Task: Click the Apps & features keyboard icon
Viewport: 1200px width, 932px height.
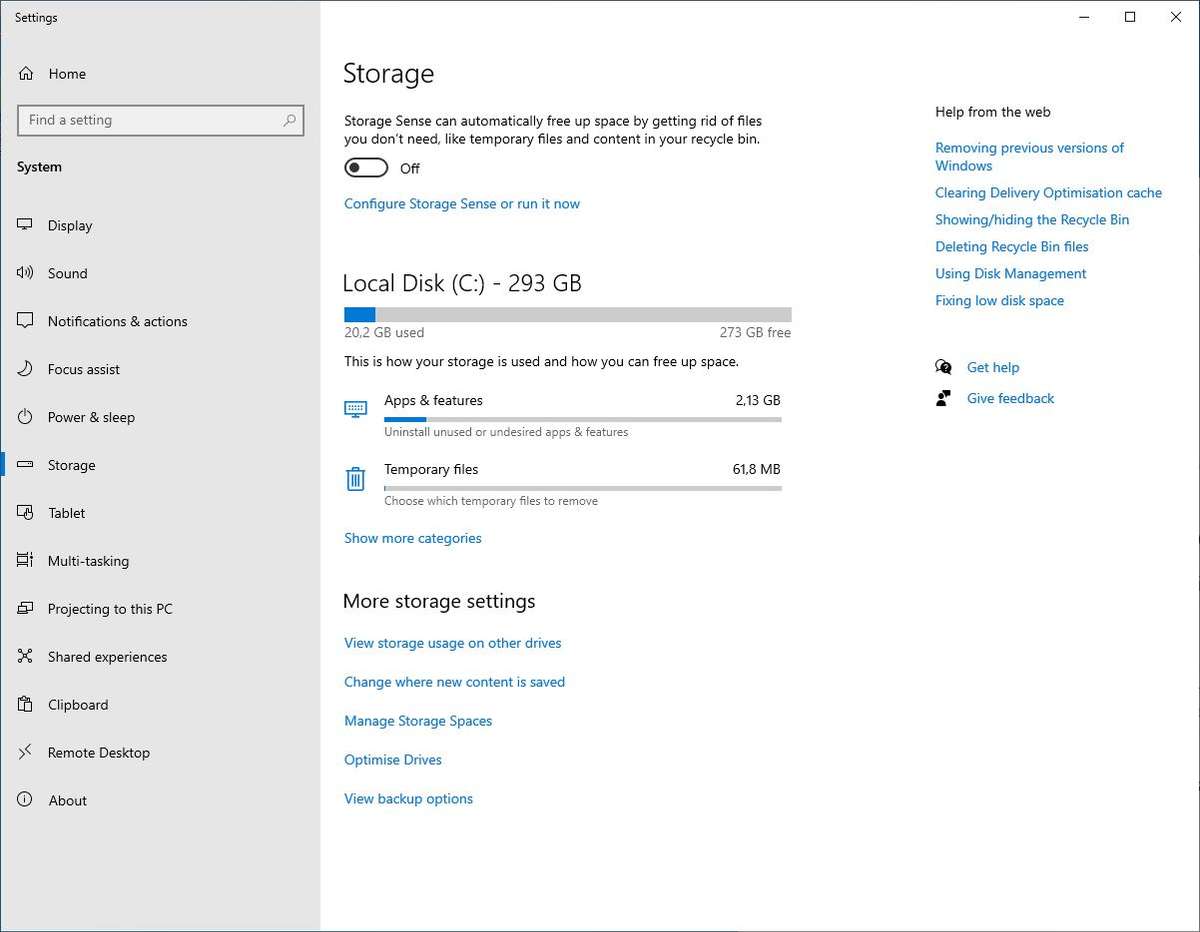Action: (355, 409)
